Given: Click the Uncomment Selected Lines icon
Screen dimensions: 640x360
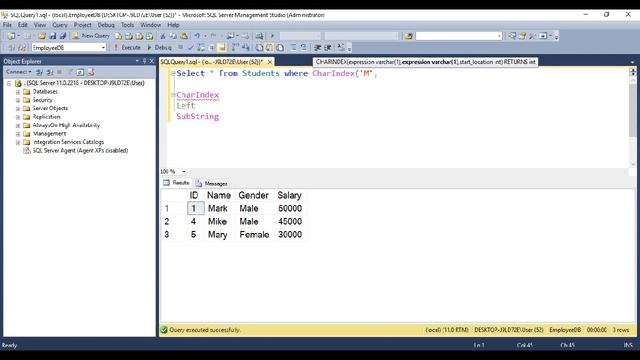Looking at the screenshot, I should pos(304,47).
